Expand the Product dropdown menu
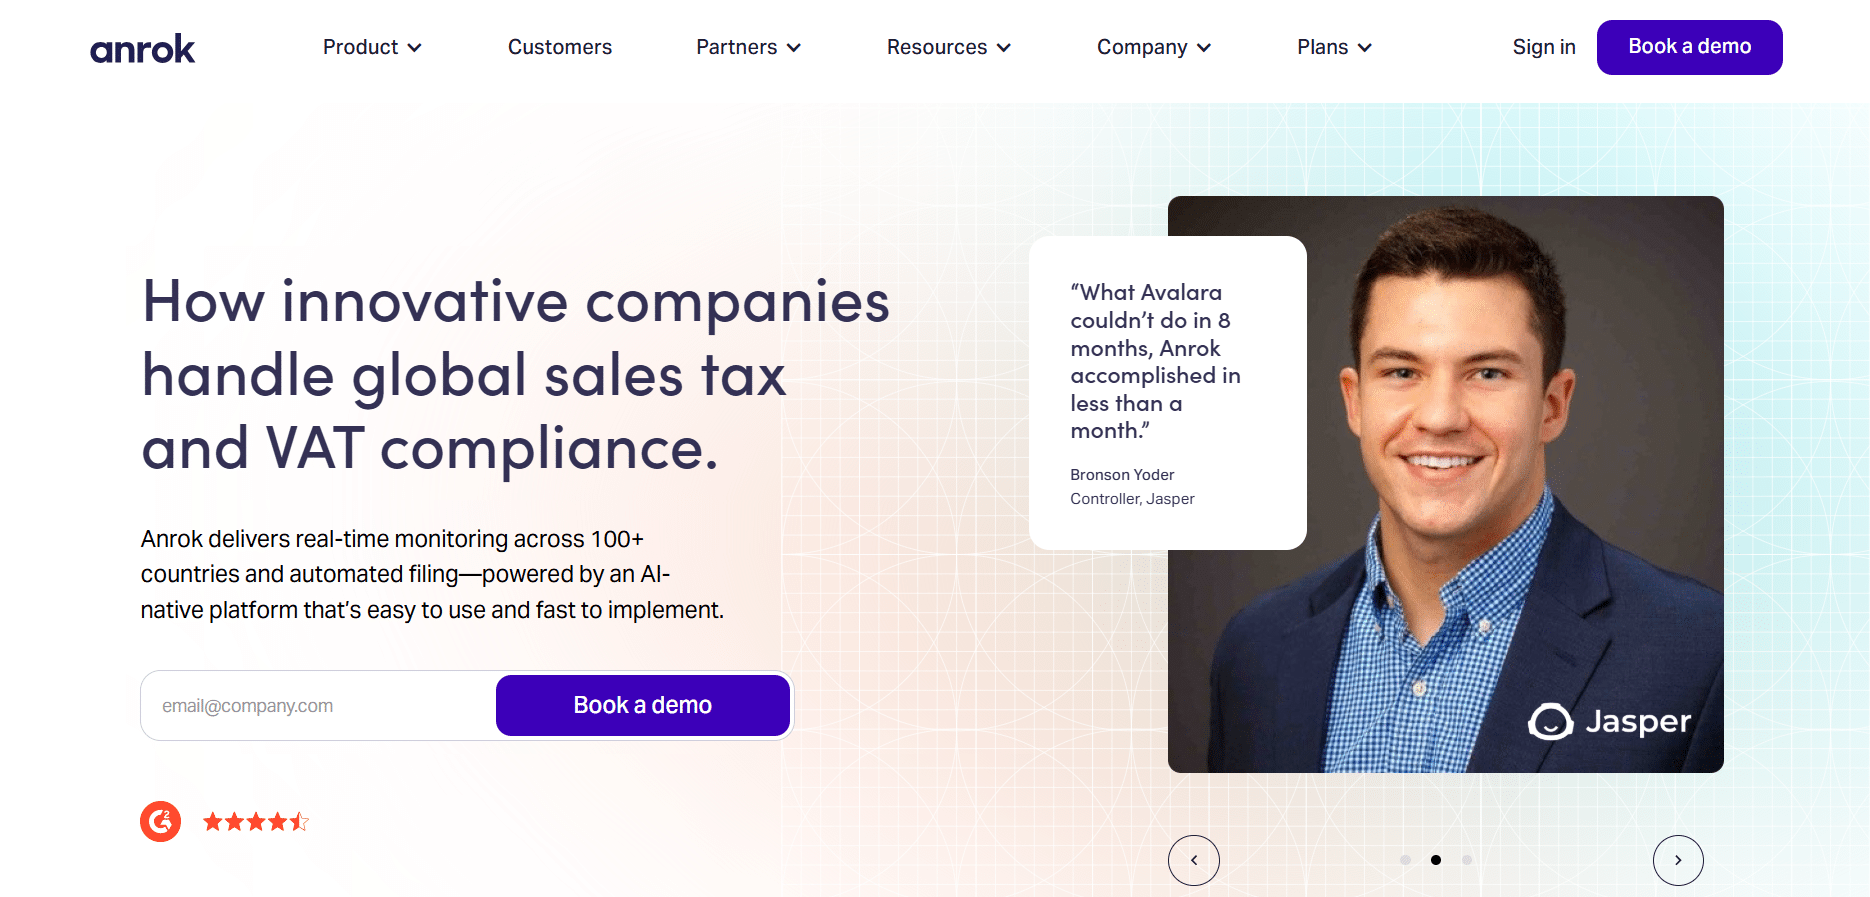Image resolution: width=1870 pixels, height=897 pixels. (x=372, y=47)
